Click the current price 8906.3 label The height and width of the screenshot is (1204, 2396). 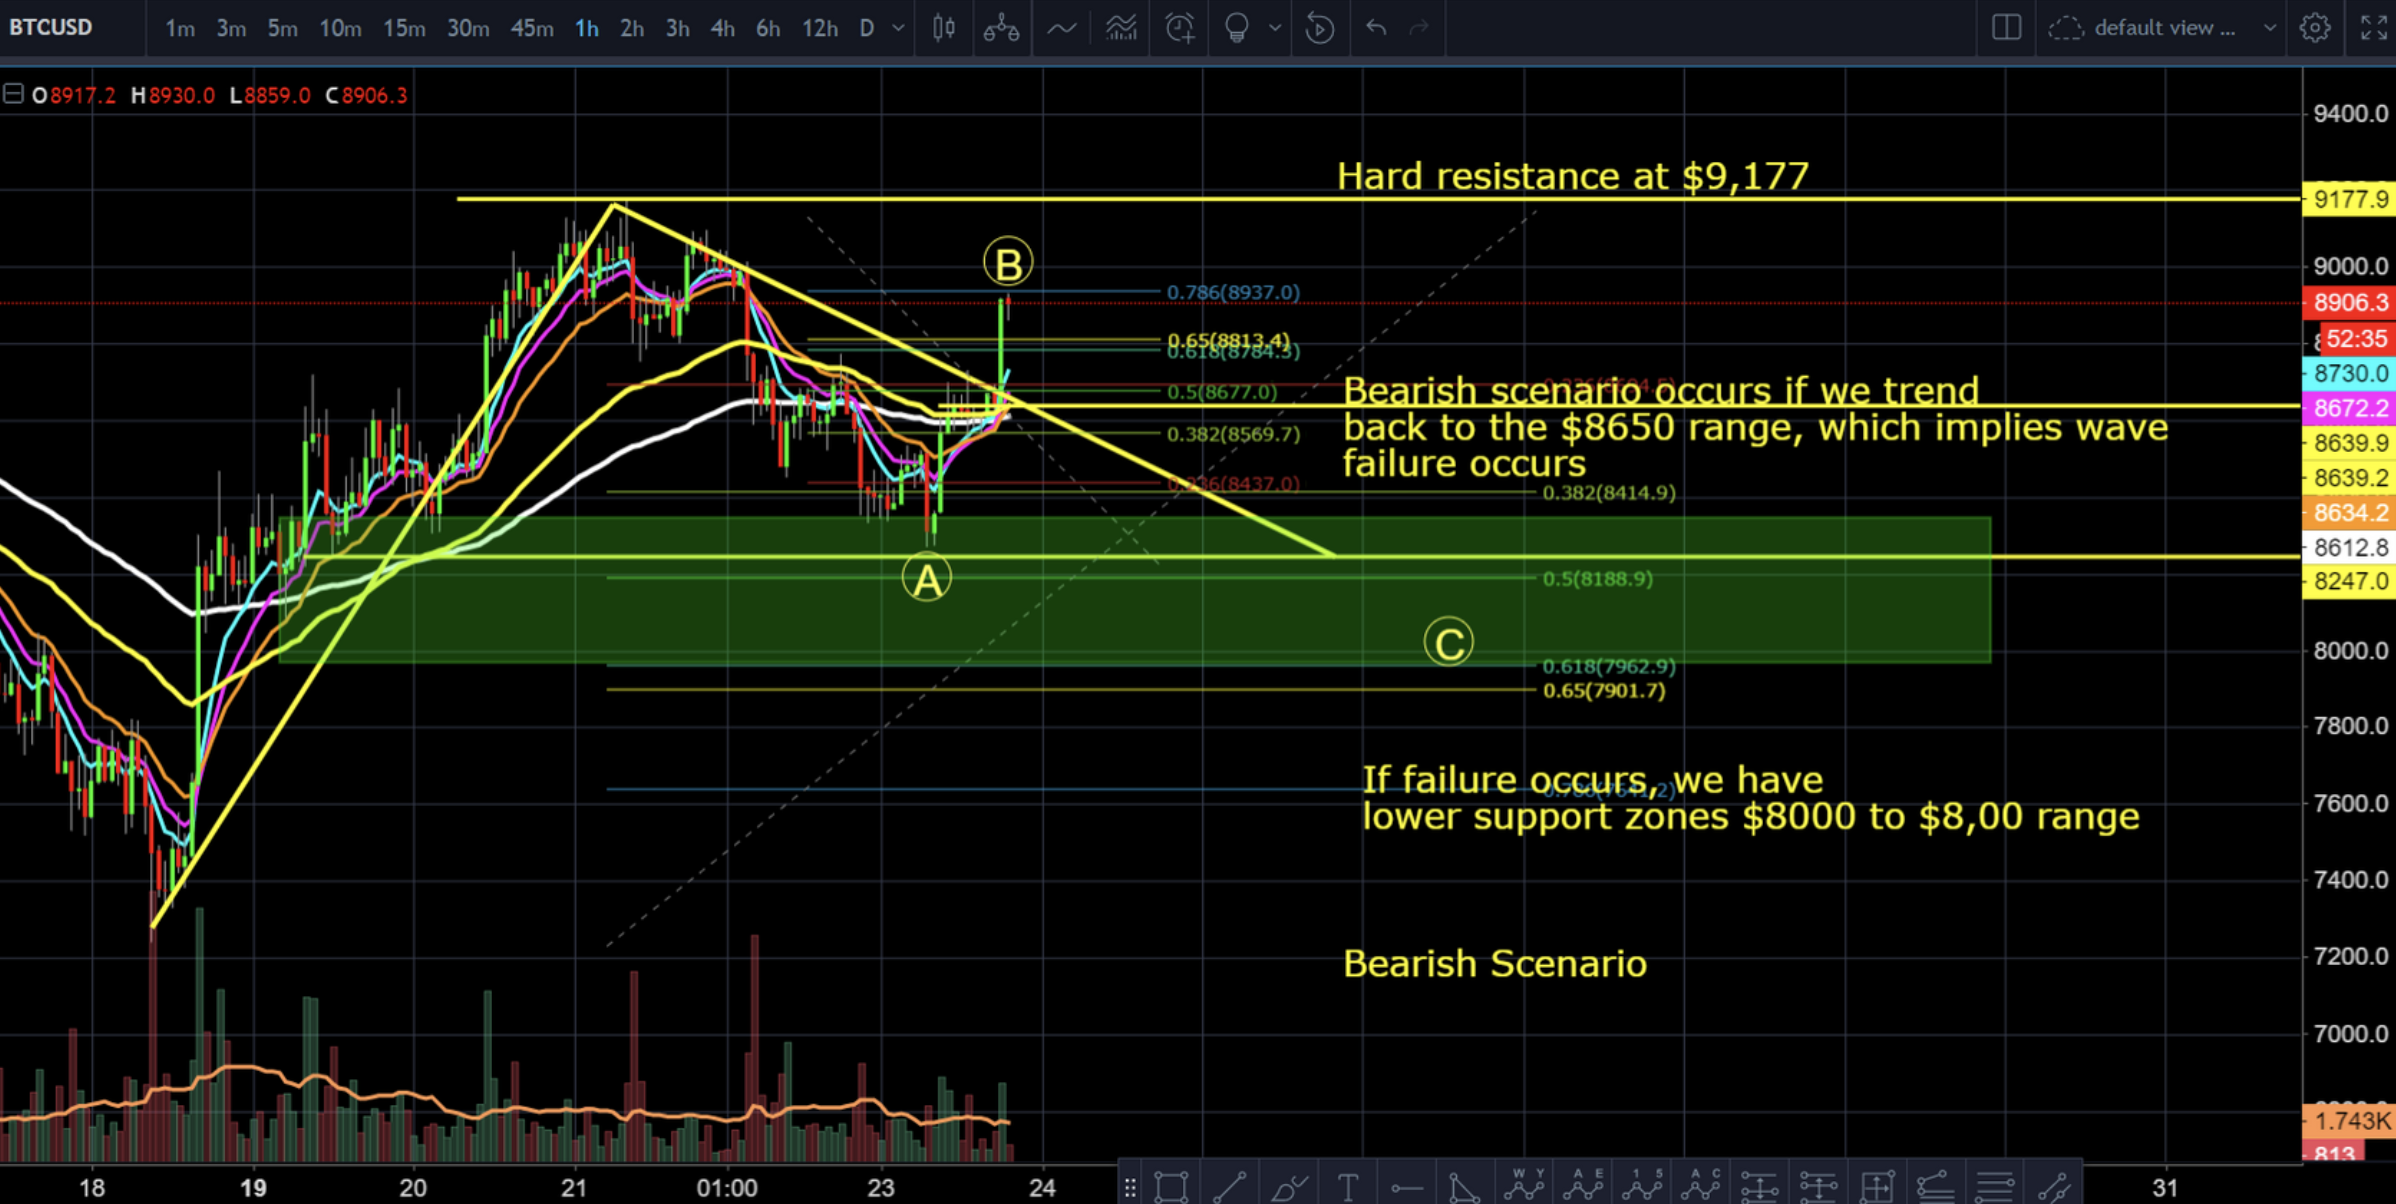coord(2350,303)
